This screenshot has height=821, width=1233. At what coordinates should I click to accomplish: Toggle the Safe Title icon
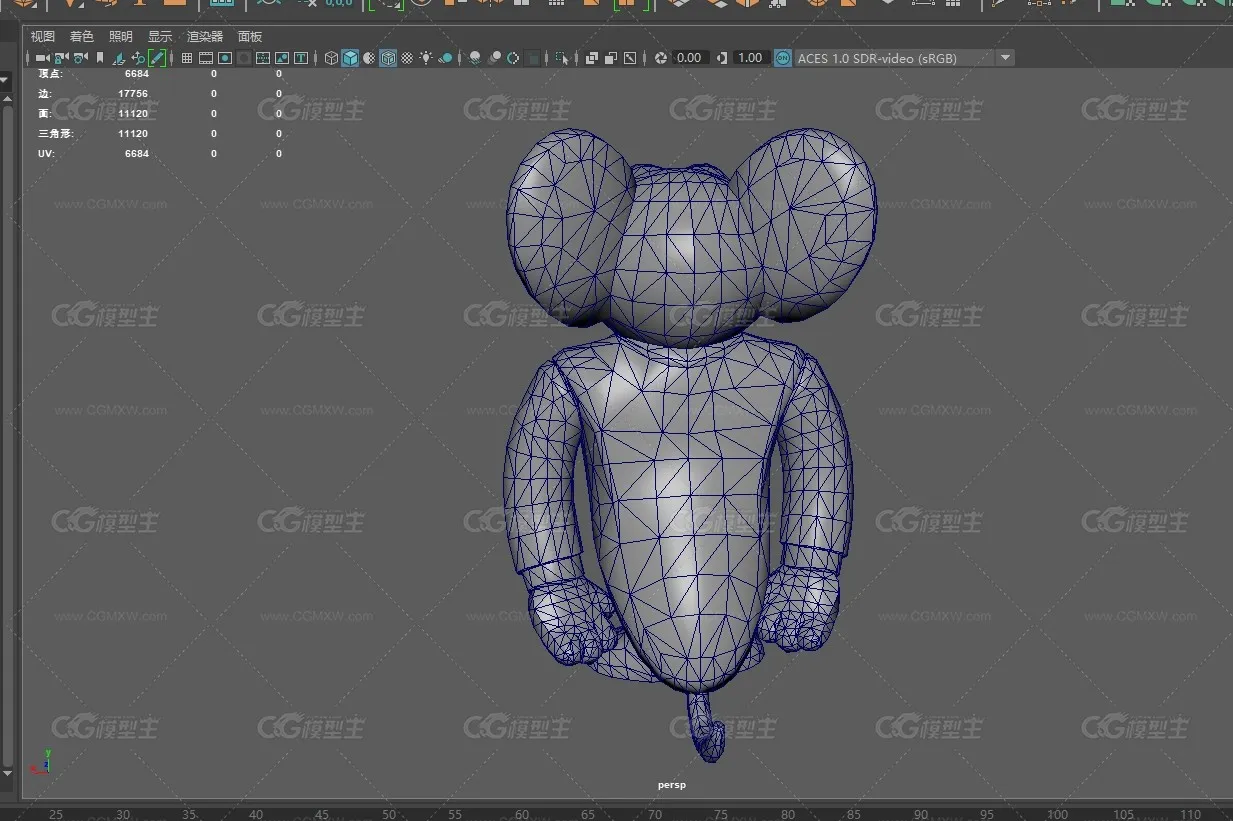click(301, 58)
